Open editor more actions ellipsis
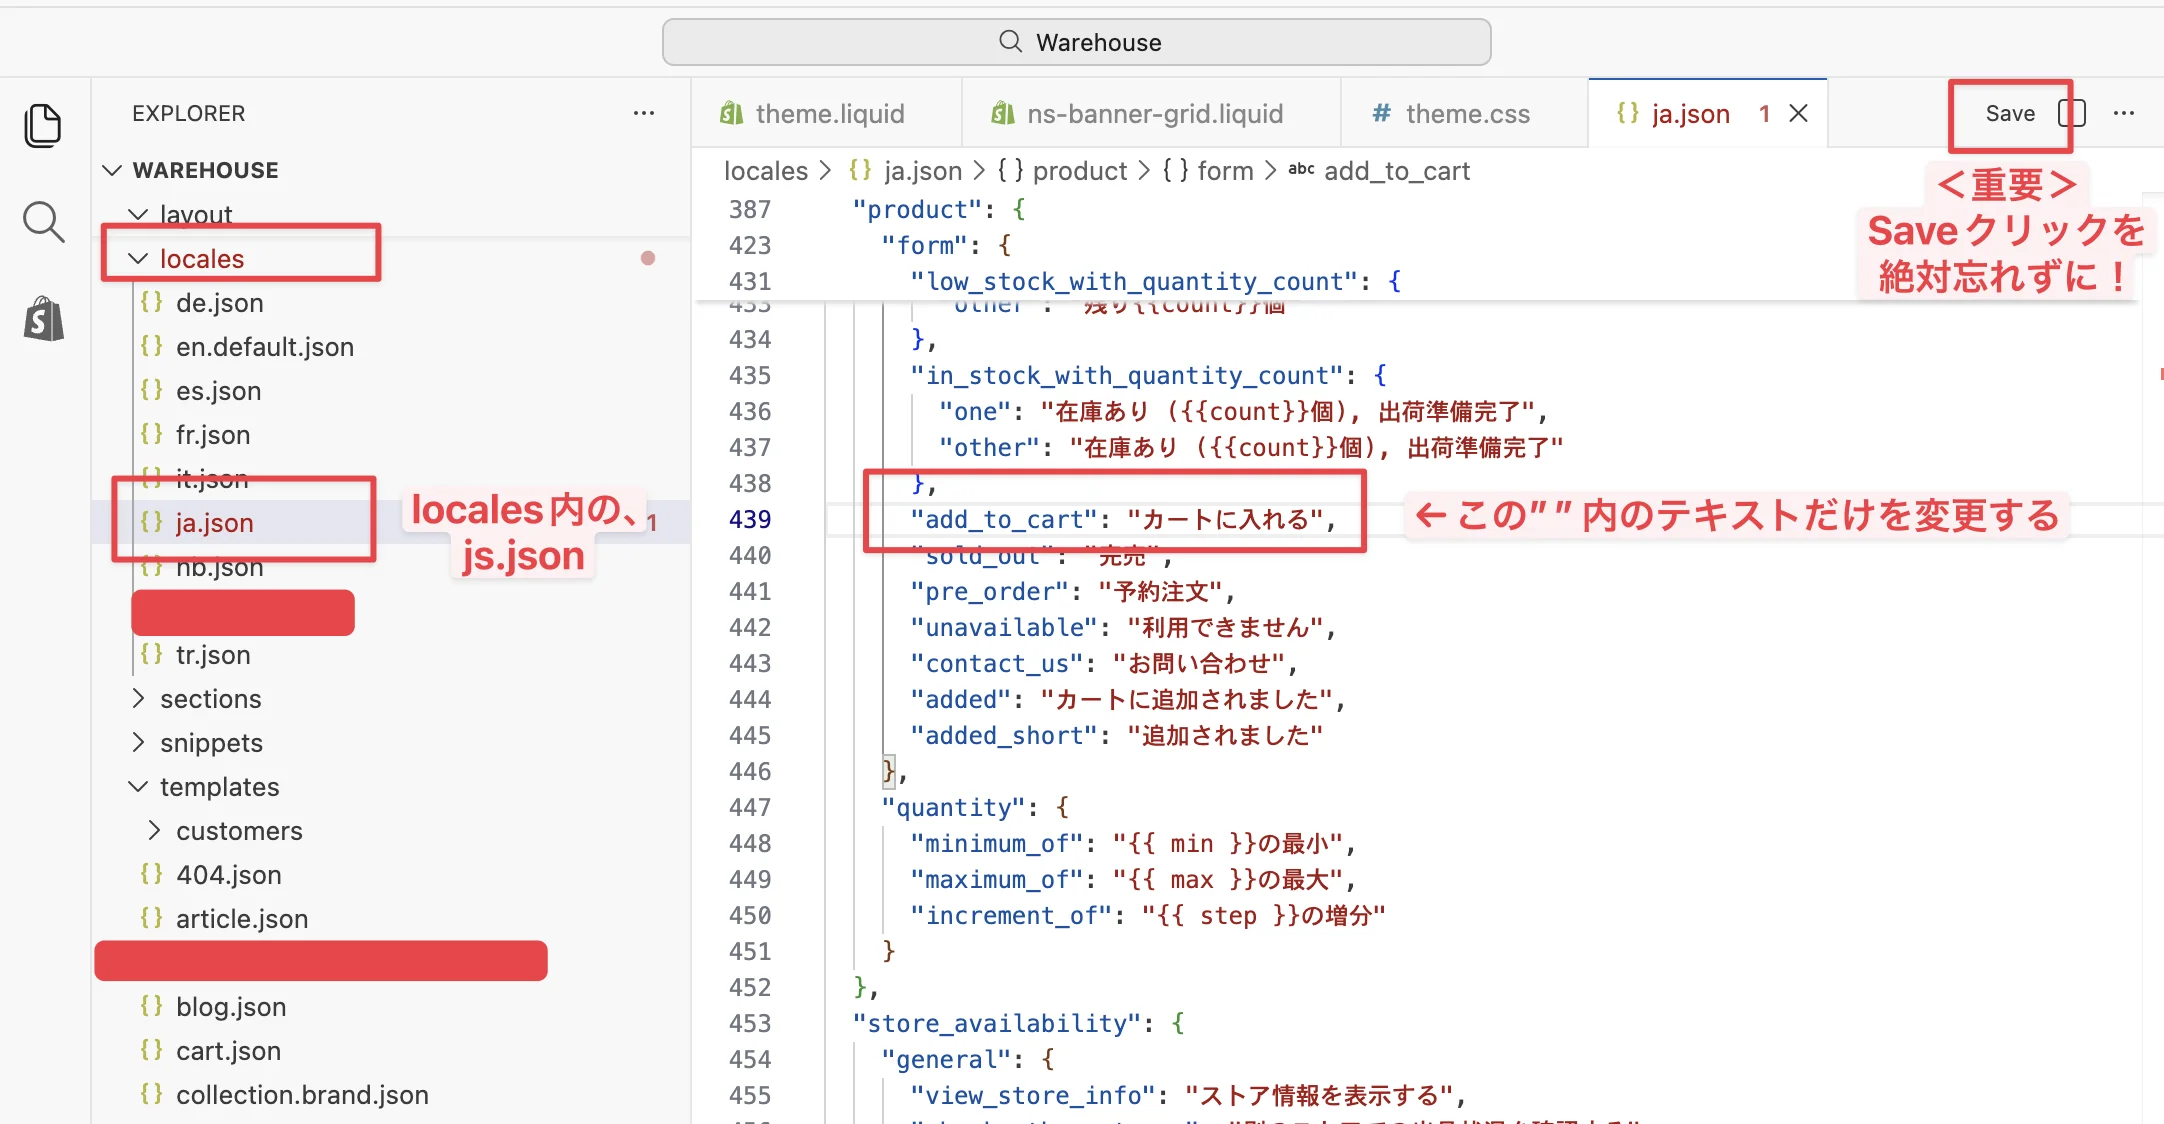This screenshot has height=1124, width=2164. coord(2124,113)
